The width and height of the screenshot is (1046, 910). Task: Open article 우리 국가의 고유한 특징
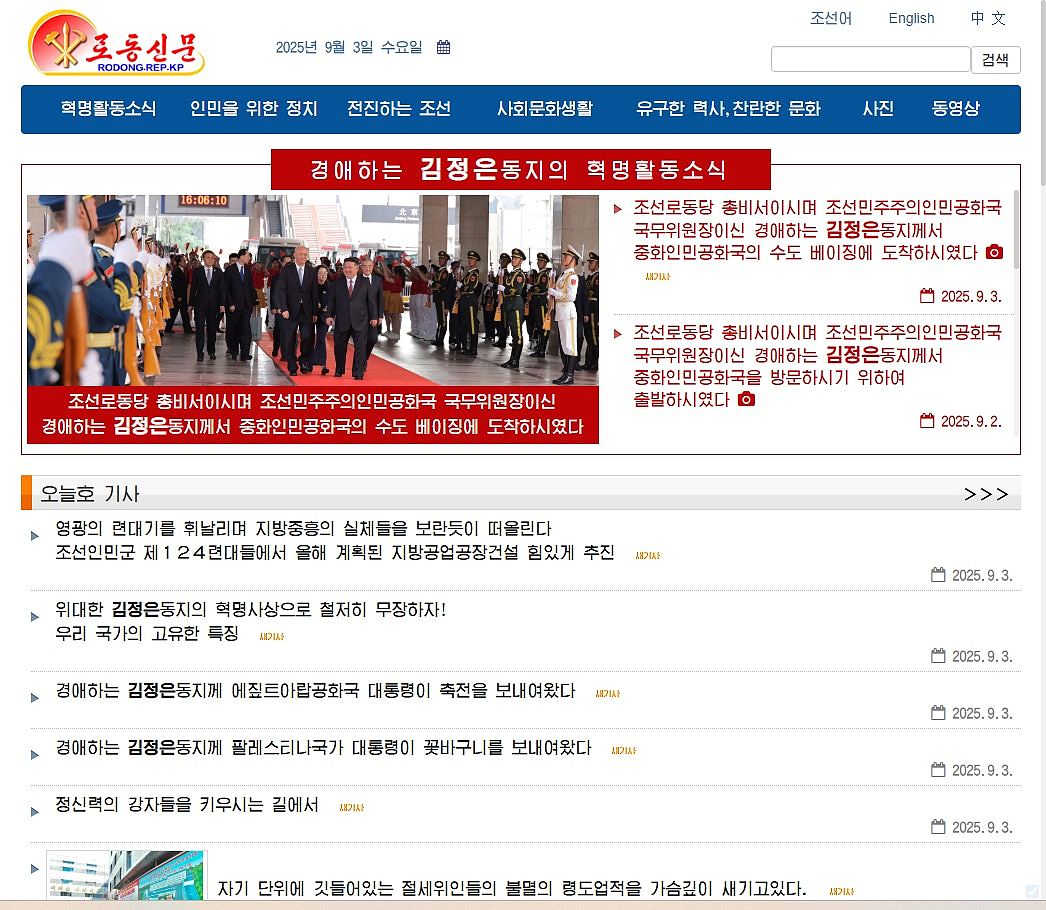pos(250,621)
